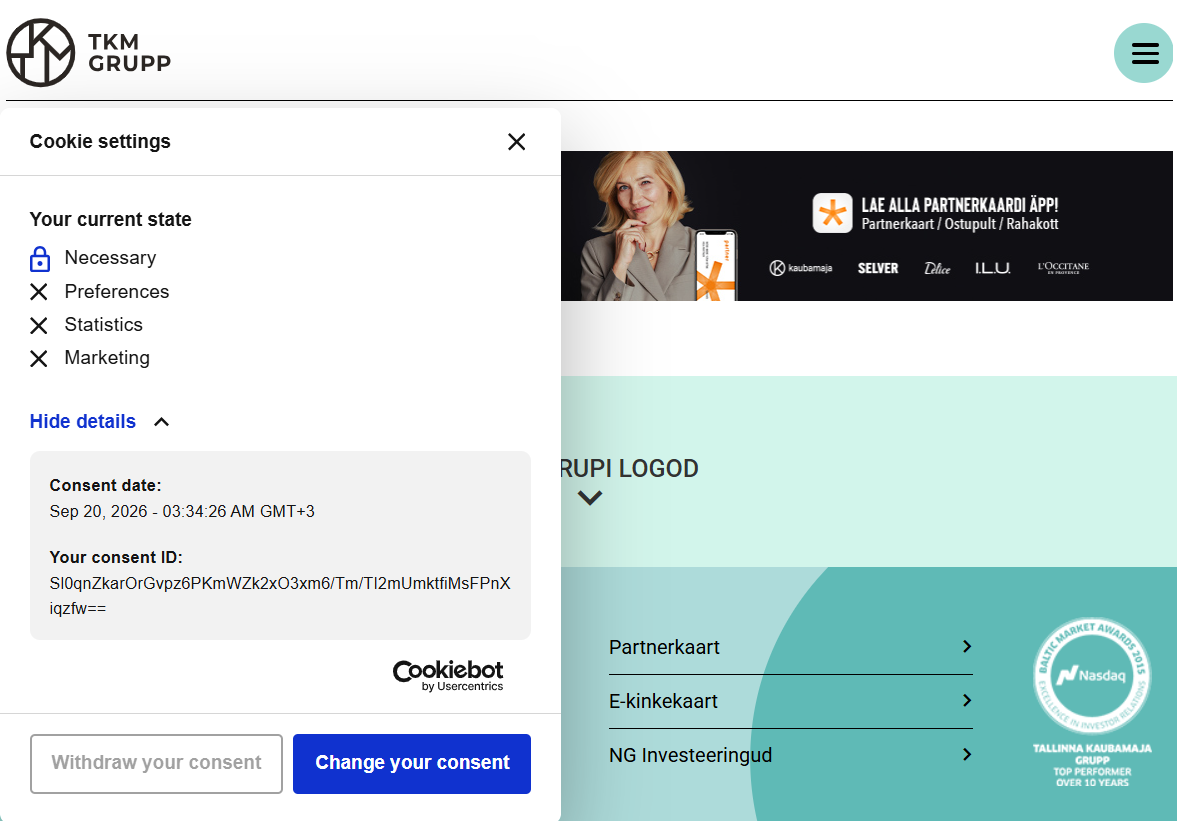
Task: Click the Necessary lock icon
Action: pos(40,258)
